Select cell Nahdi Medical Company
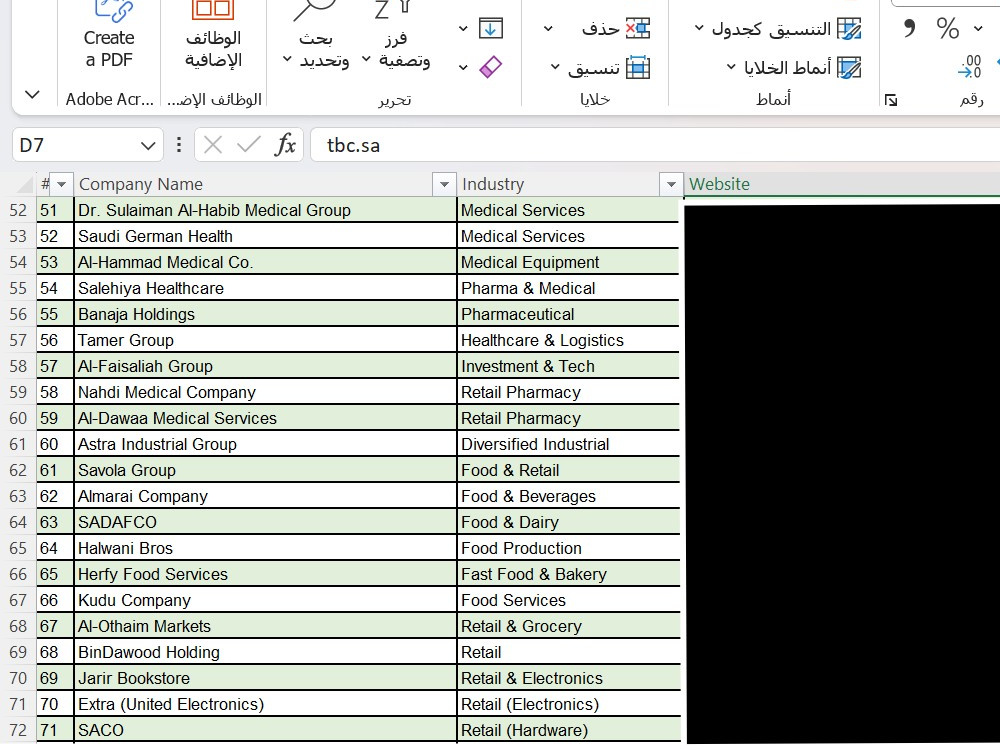The width and height of the screenshot is (1000, 750). click(x=265, y=392)
